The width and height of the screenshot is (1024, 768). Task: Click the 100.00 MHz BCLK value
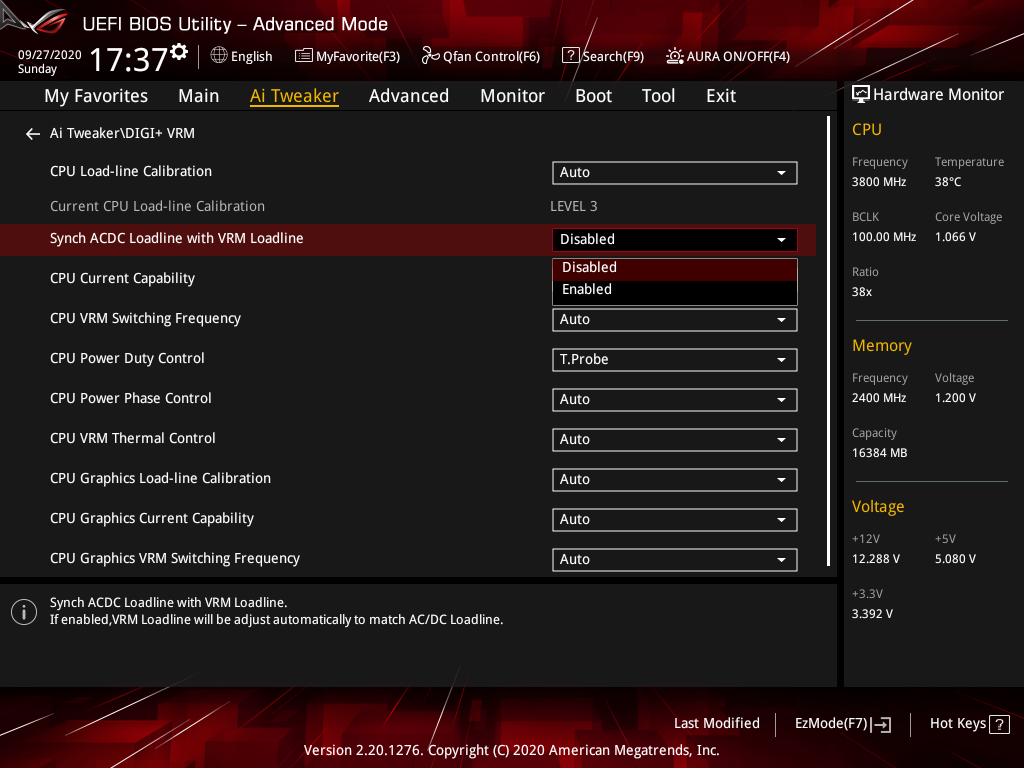884,237
